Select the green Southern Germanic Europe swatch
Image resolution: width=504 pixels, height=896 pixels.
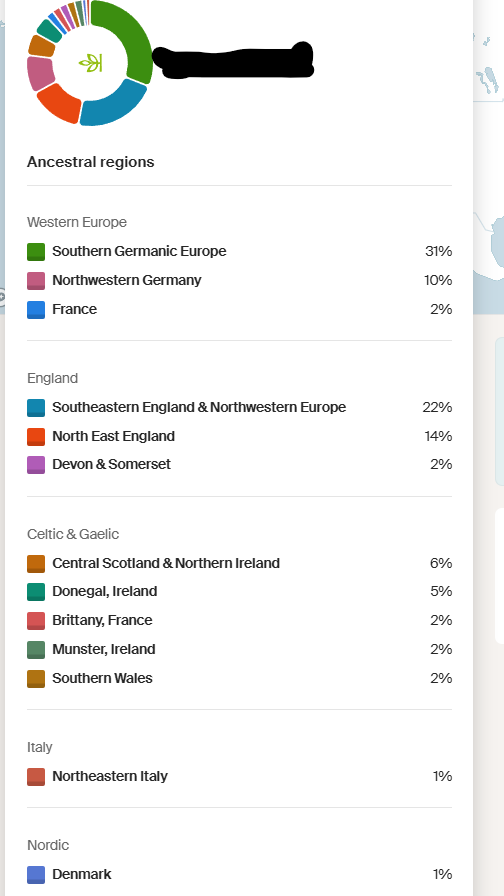36,252
